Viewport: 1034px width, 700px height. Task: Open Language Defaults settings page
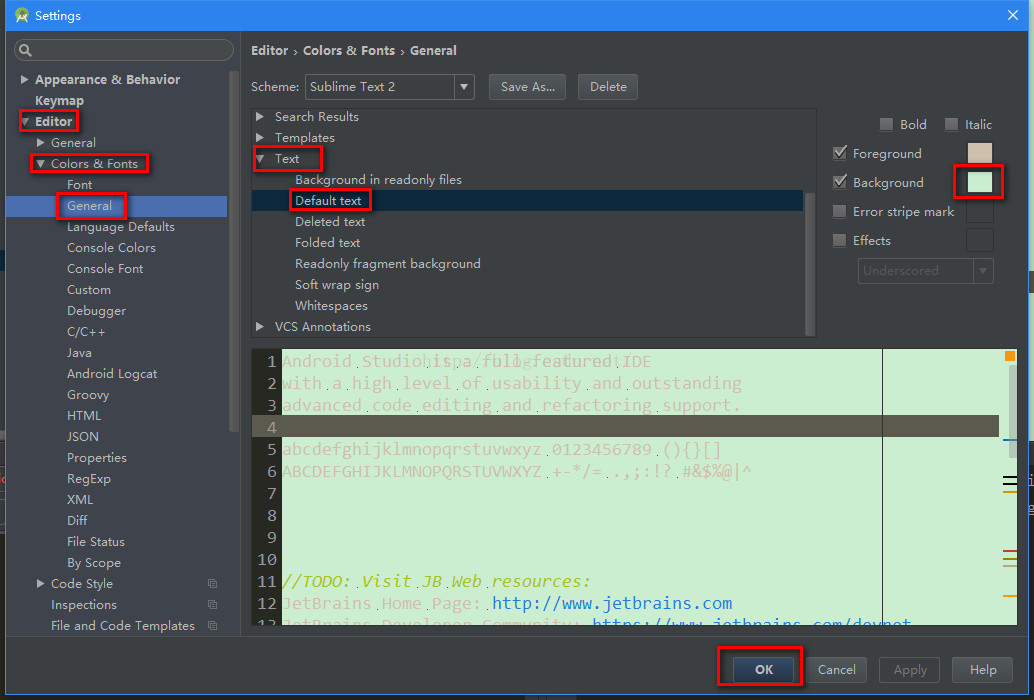coord(121,227)
